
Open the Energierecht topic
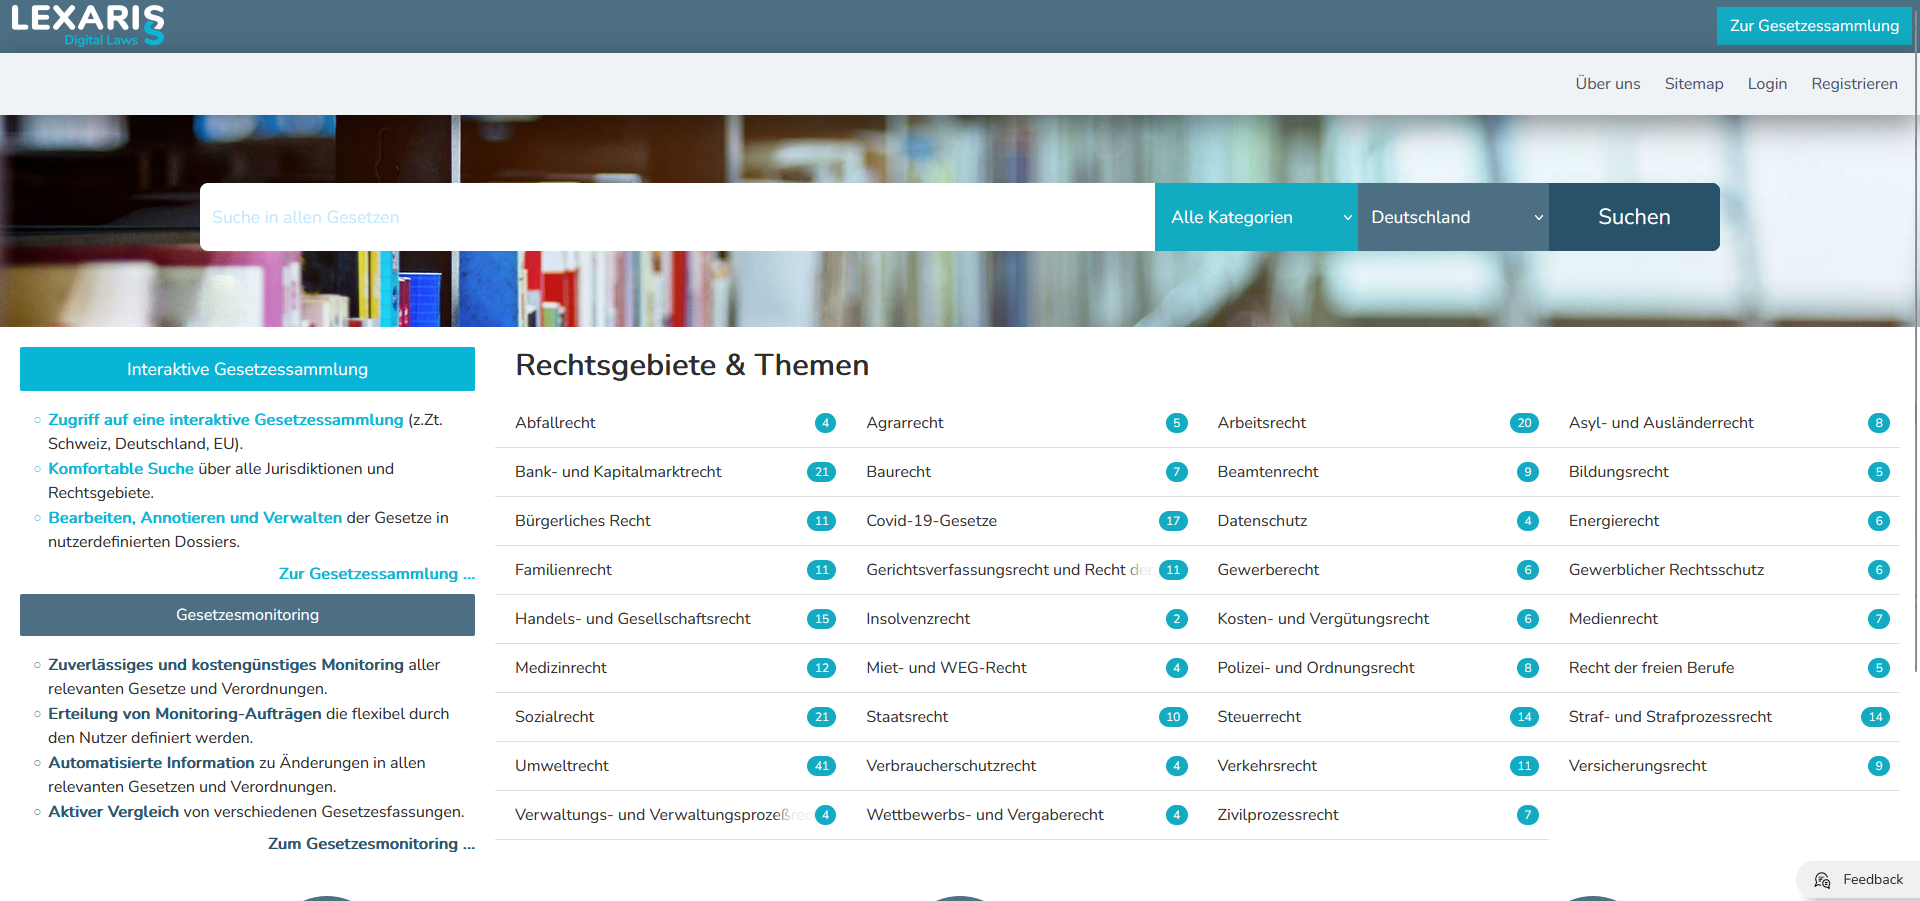point(1613,521)
